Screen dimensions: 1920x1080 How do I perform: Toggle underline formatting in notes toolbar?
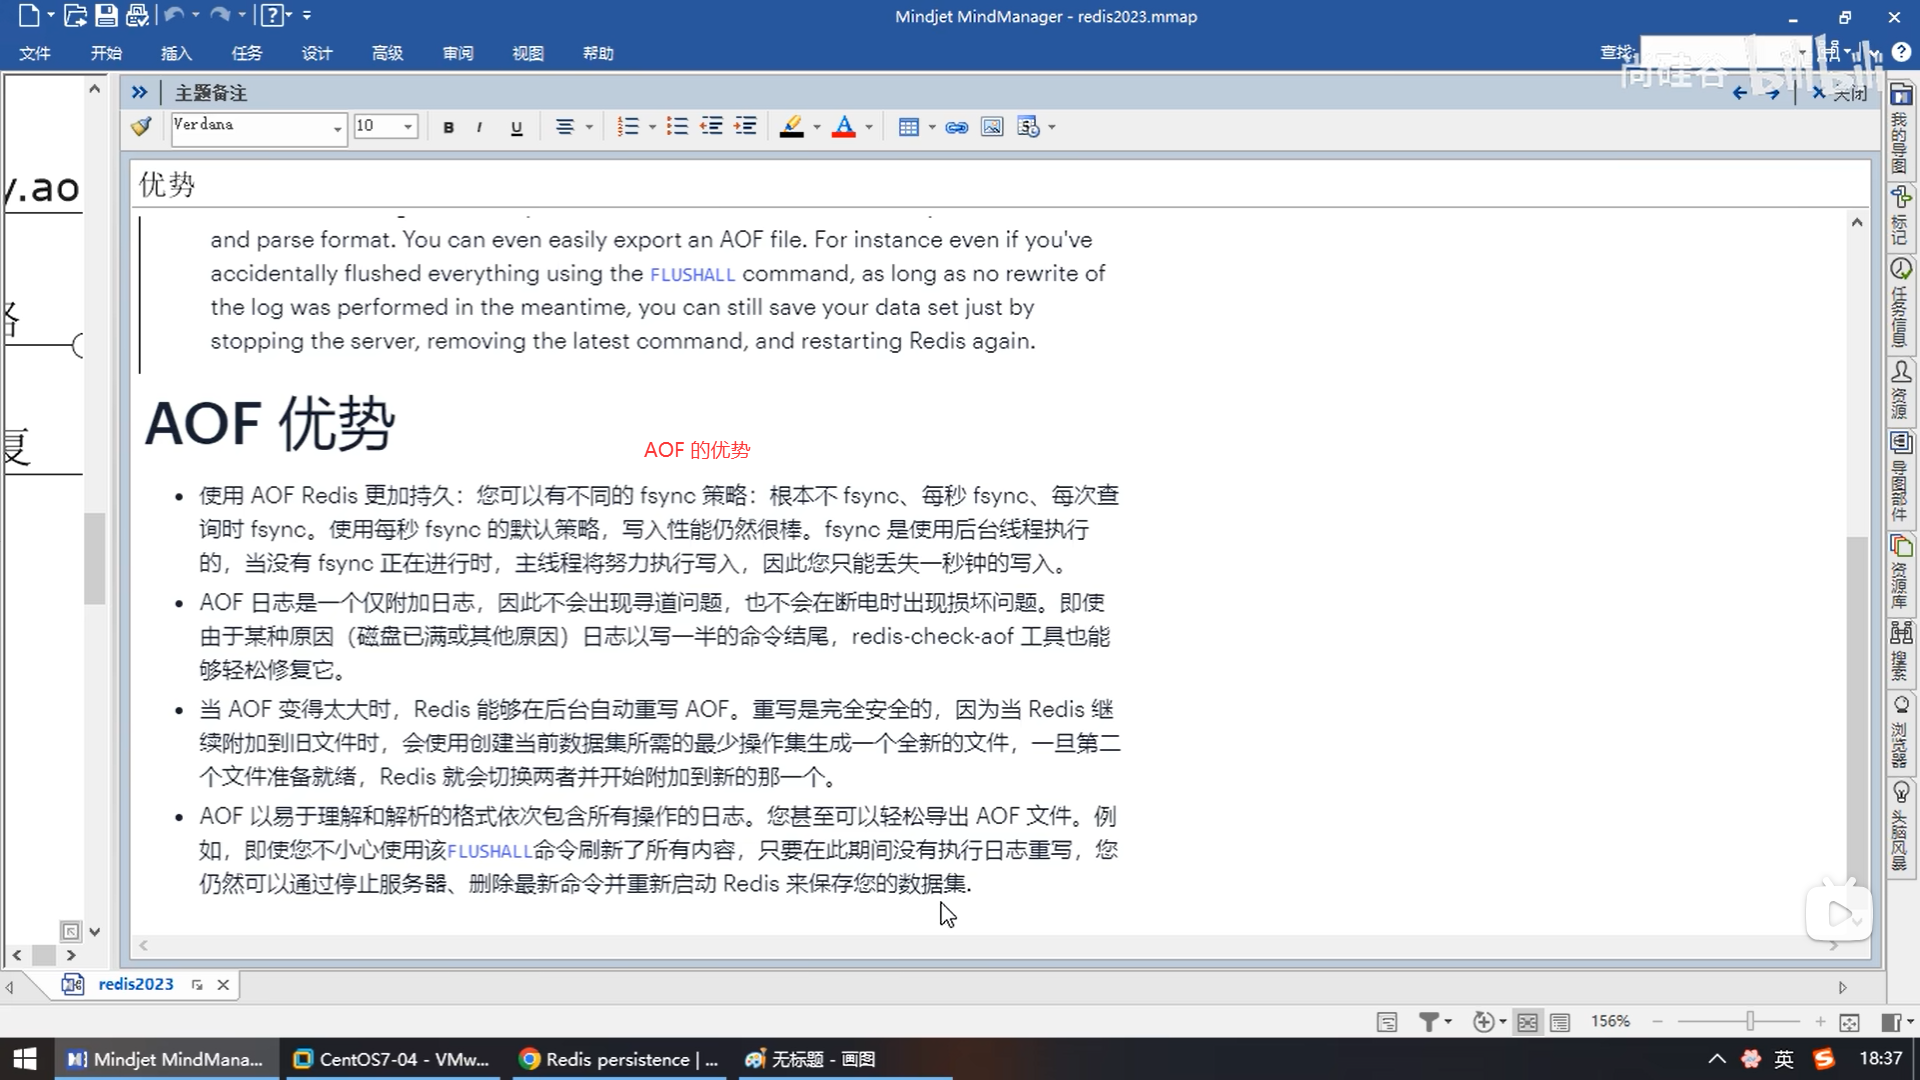[x=516, y=127]
